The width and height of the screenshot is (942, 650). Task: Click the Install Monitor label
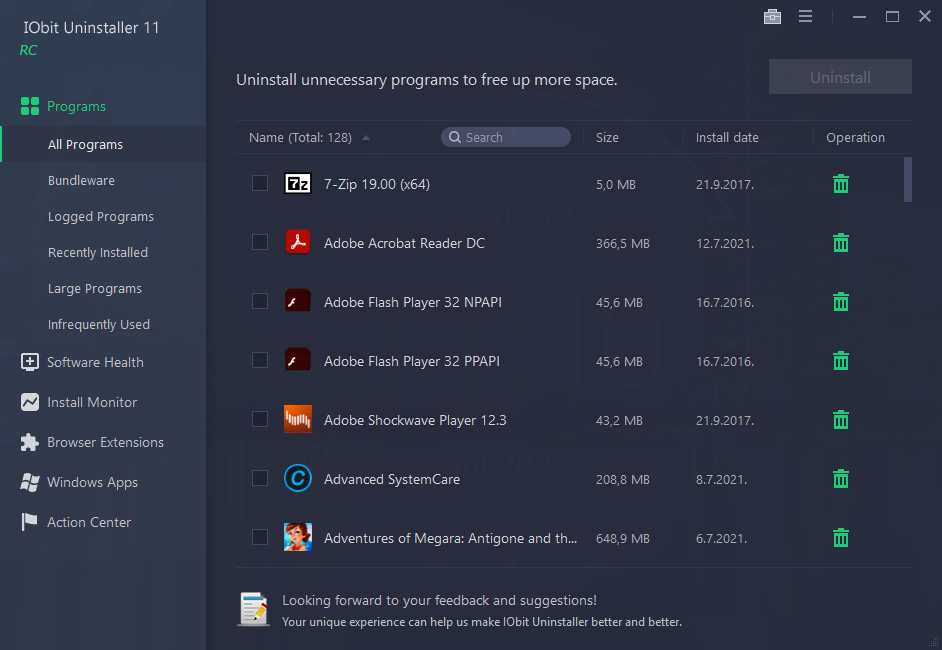pos(92,402)
